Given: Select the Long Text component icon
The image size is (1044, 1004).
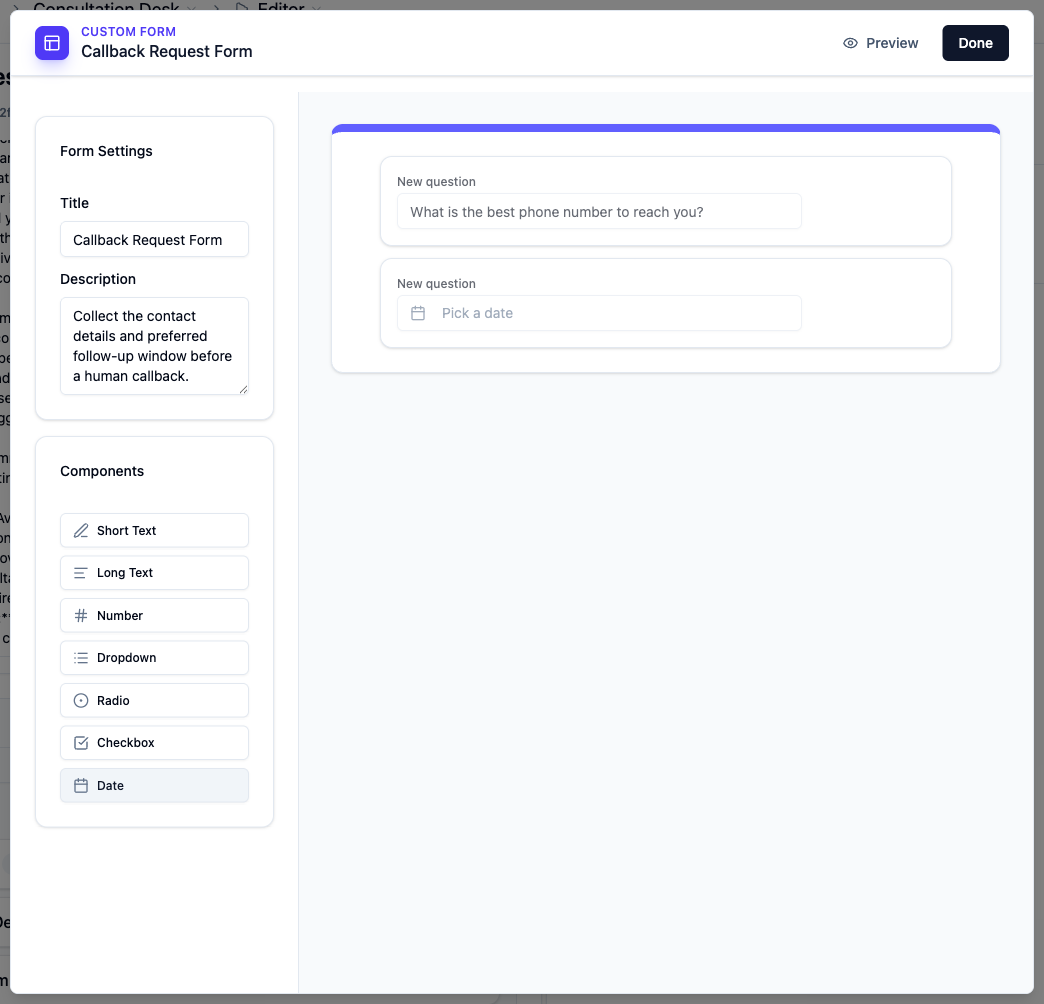Looking at the screenshot, I should point(81,572).
